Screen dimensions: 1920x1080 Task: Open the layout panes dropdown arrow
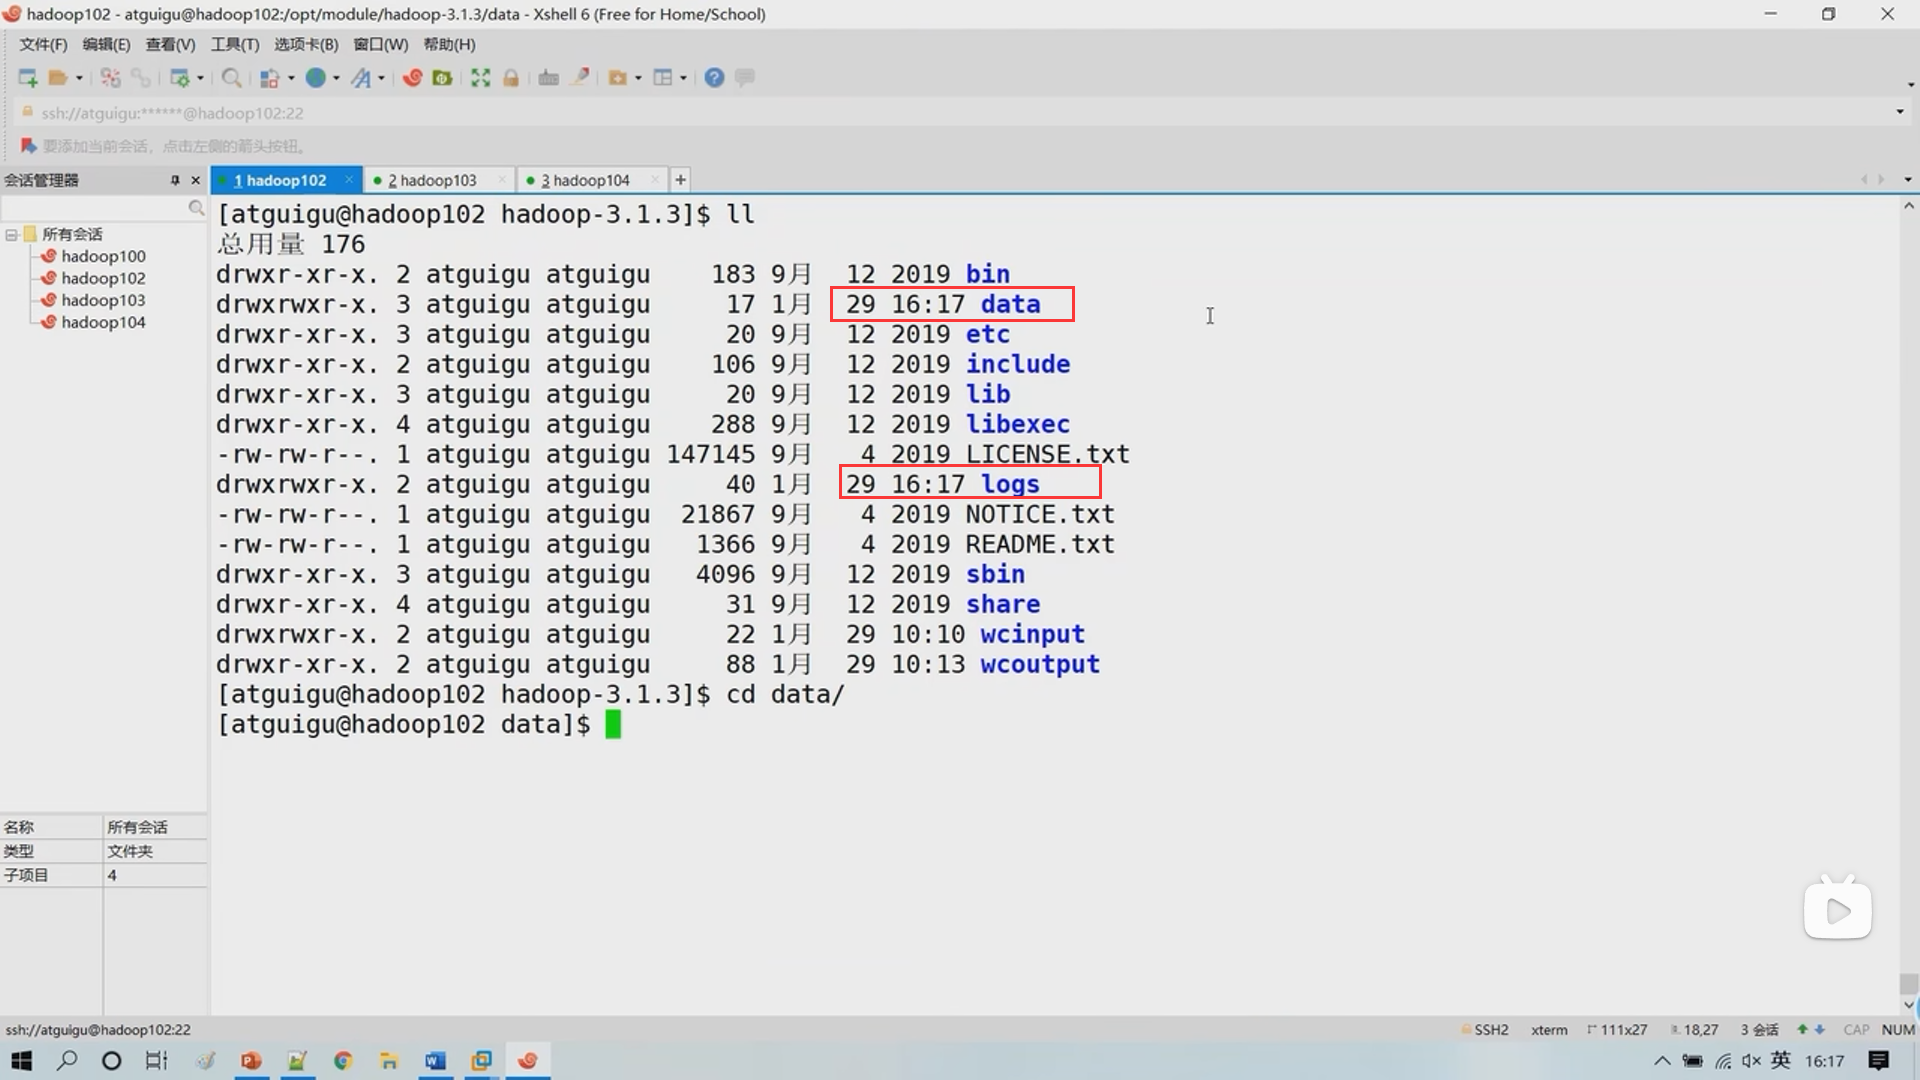tap(683, 78)
